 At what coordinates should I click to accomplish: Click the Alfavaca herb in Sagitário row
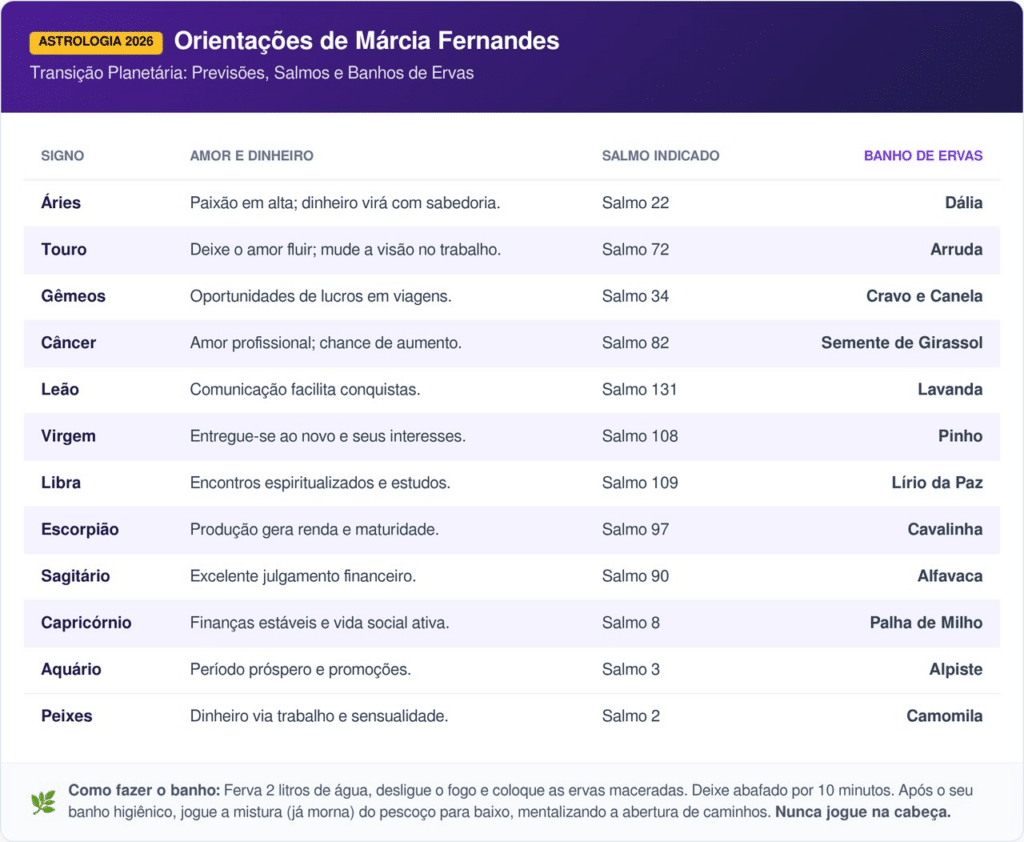pyautogui.click(x=949, y=576)
